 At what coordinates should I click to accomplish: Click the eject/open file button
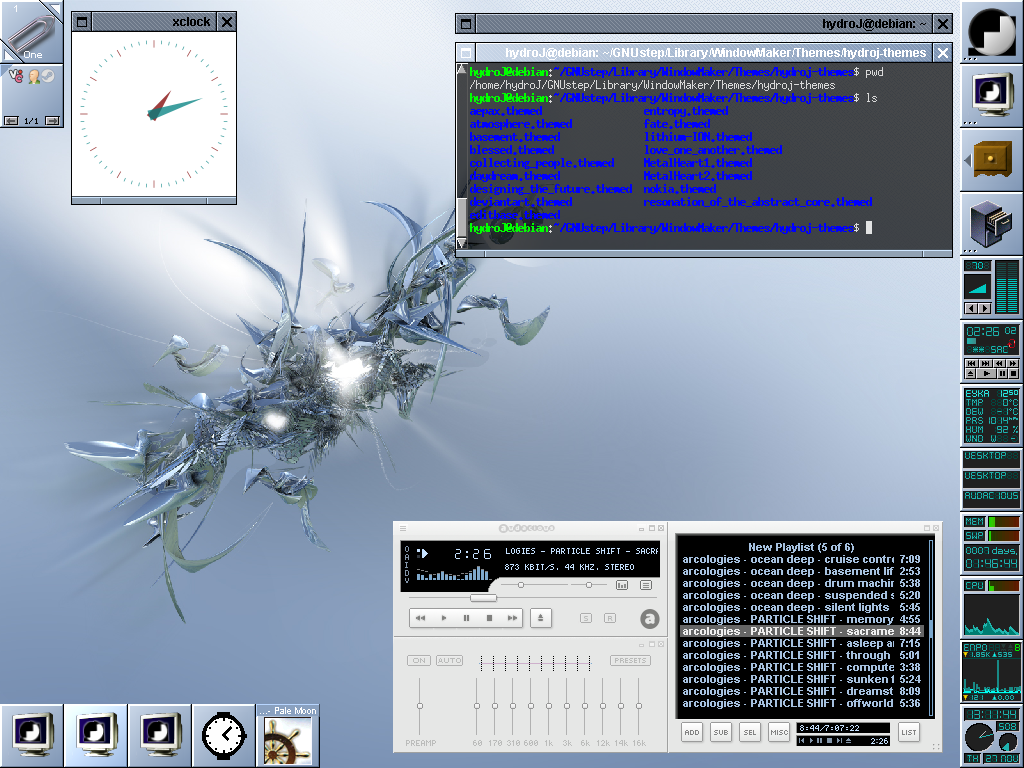click(540, 618)
